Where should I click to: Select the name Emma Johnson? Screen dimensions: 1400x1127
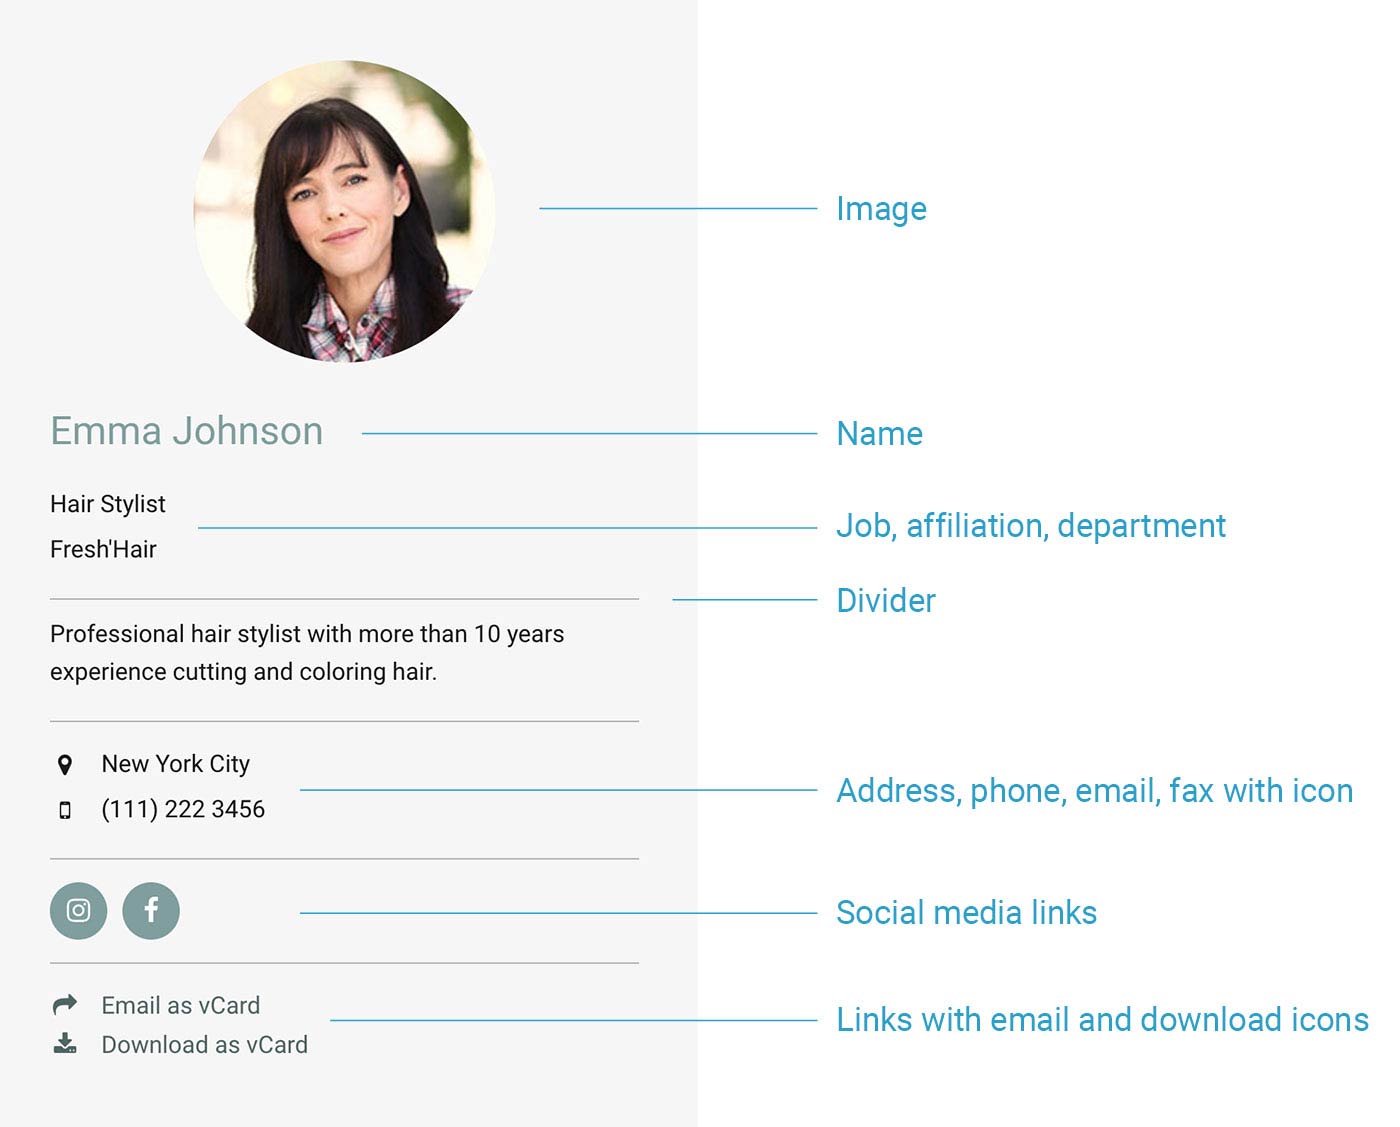[187, 431]
